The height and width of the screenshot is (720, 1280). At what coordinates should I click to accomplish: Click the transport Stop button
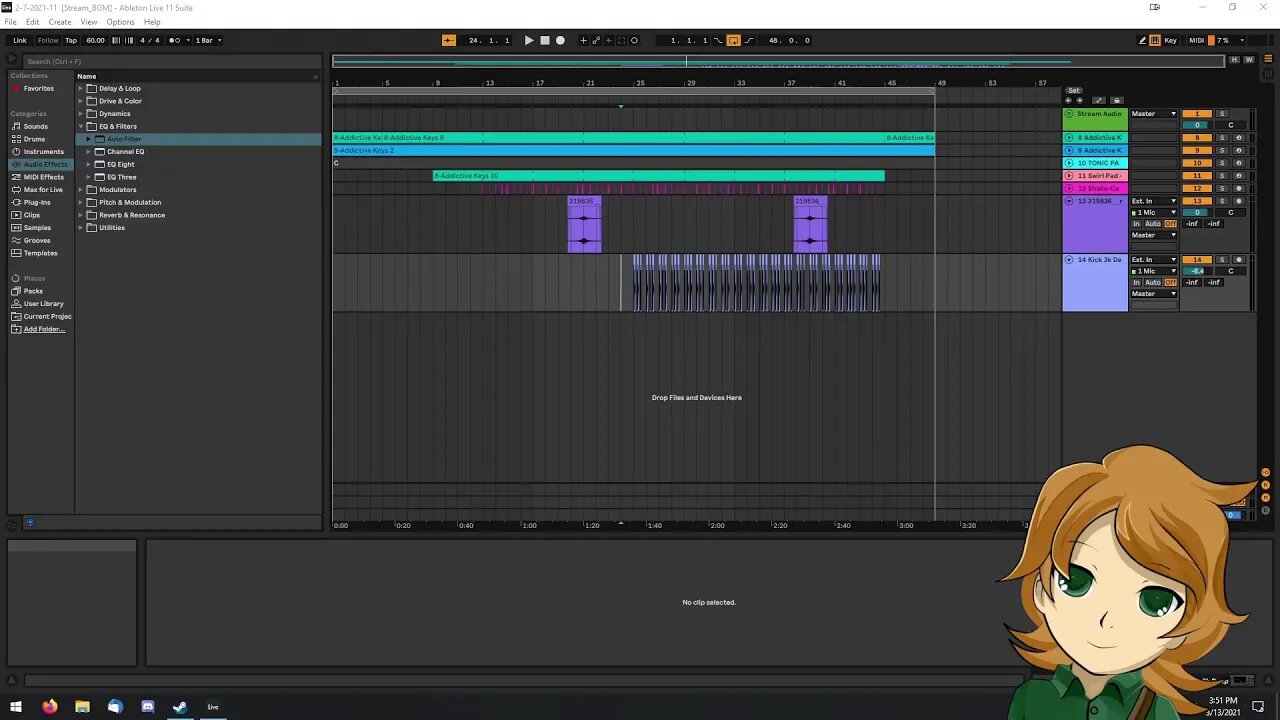pyautogui.click(x=544, y=40)
